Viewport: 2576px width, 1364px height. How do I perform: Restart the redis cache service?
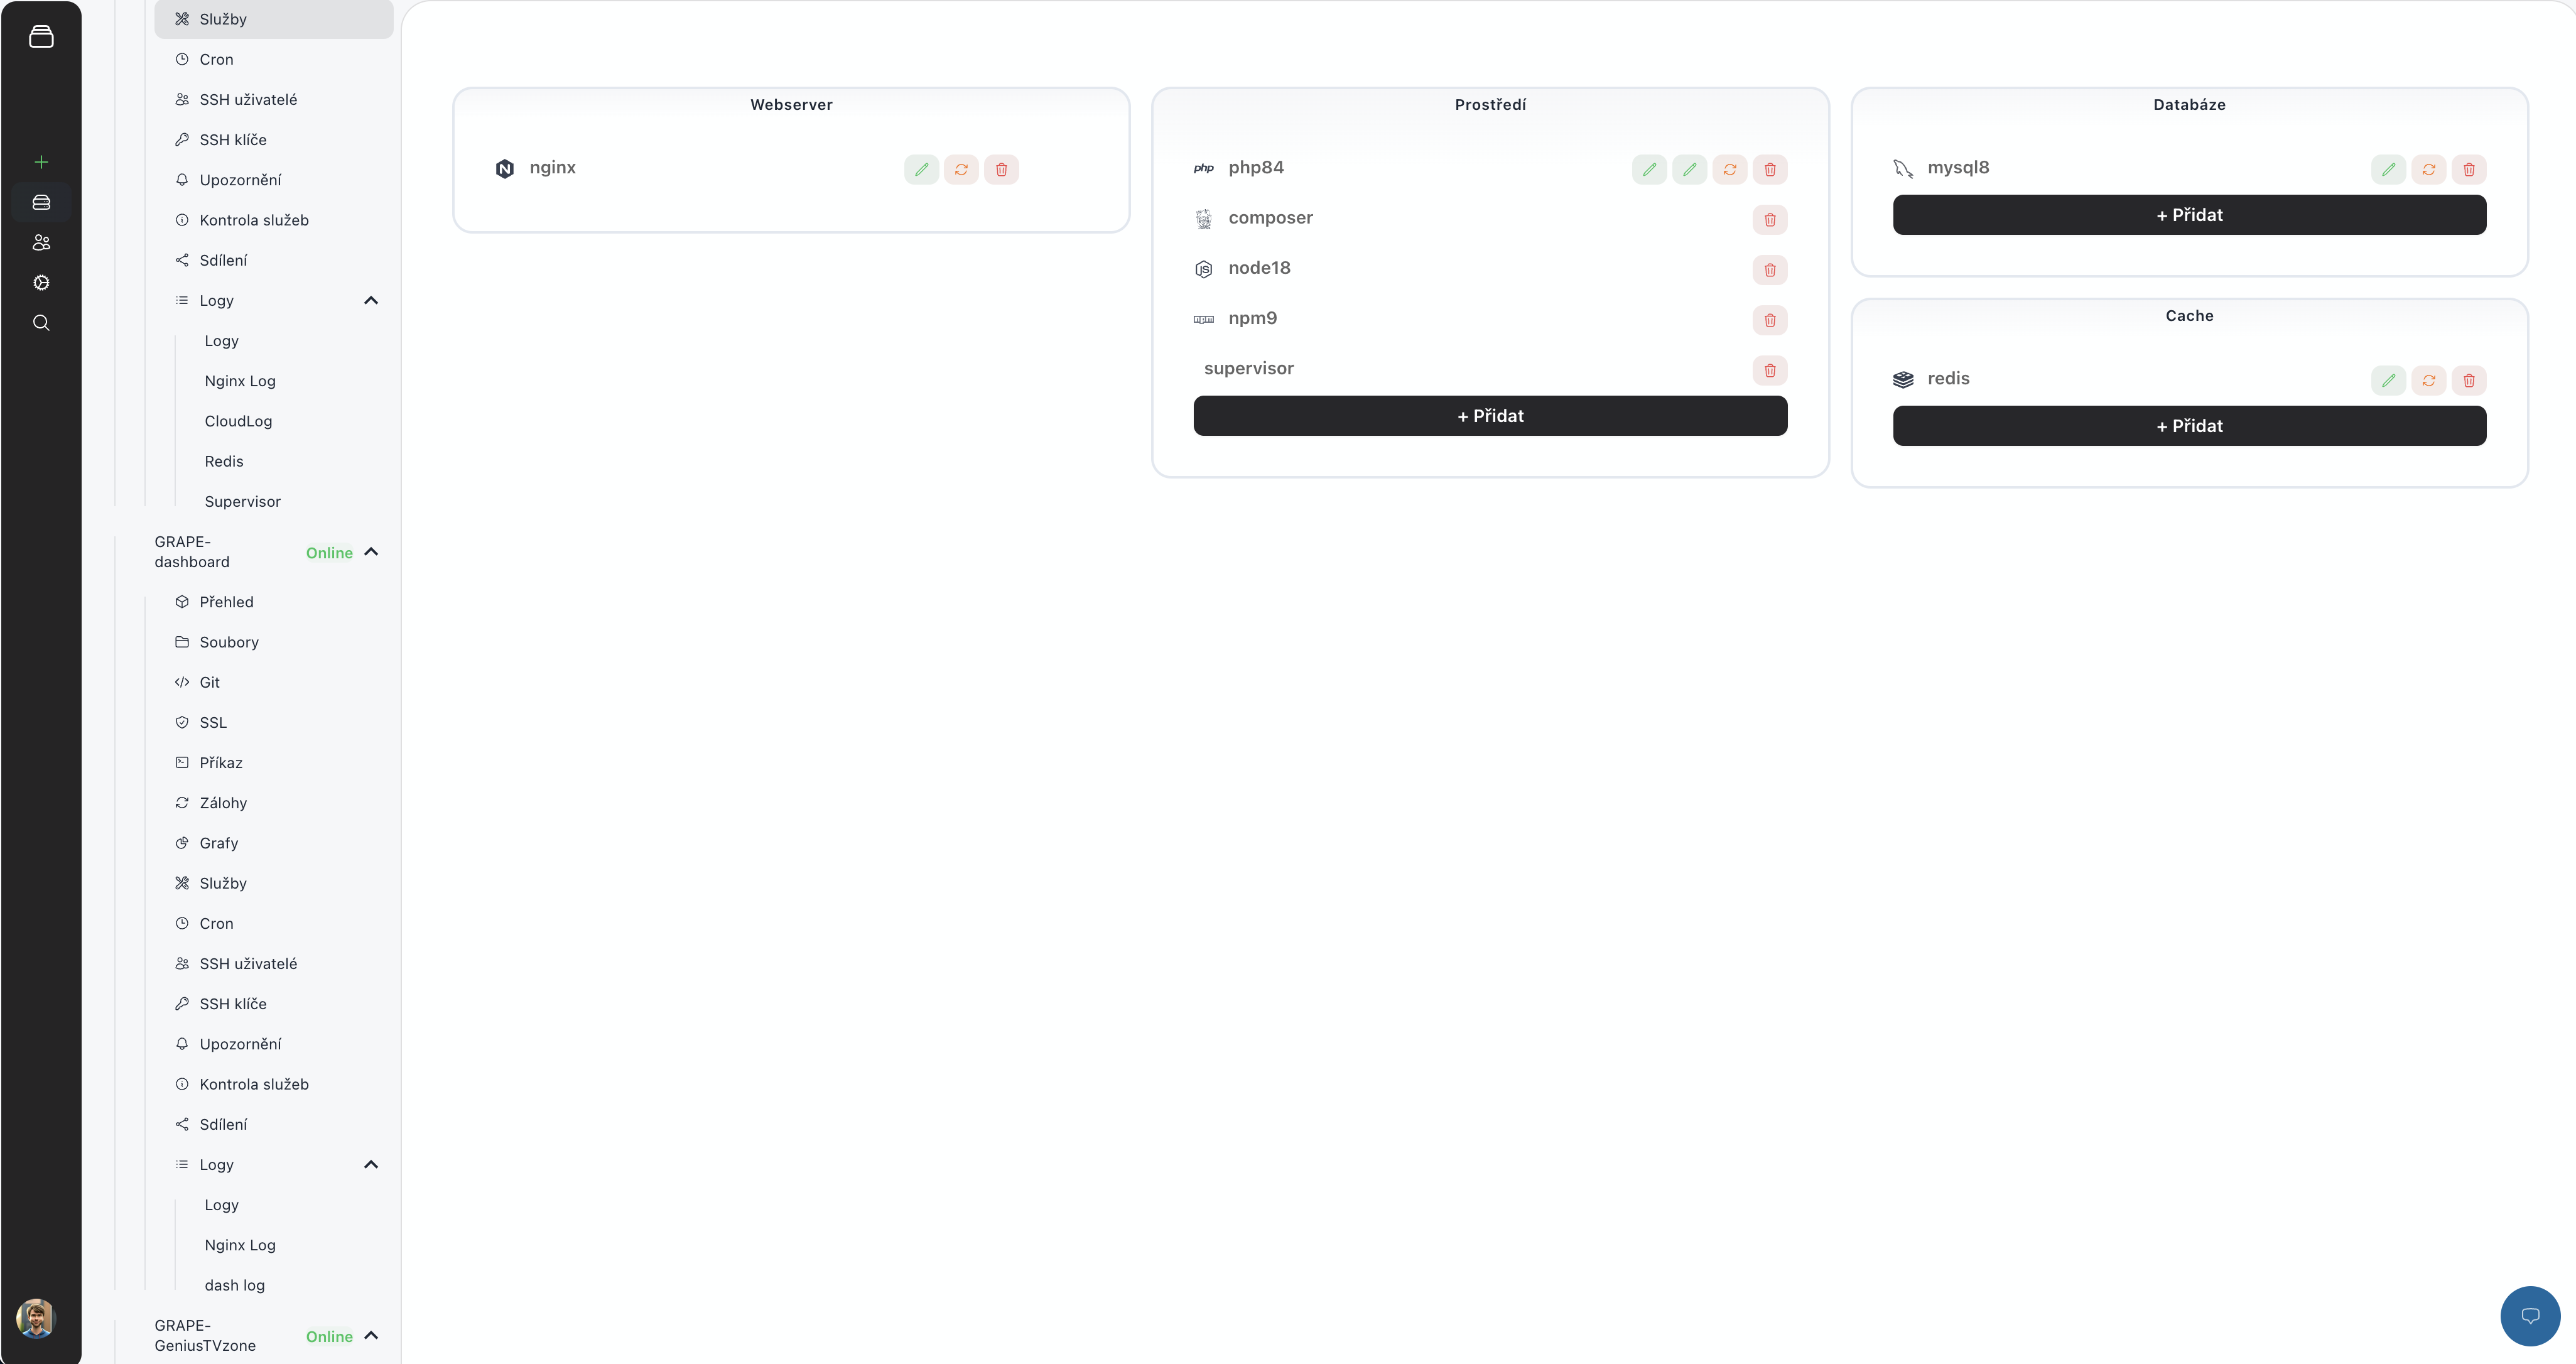pyautogui.click(x=2428, y=380)
